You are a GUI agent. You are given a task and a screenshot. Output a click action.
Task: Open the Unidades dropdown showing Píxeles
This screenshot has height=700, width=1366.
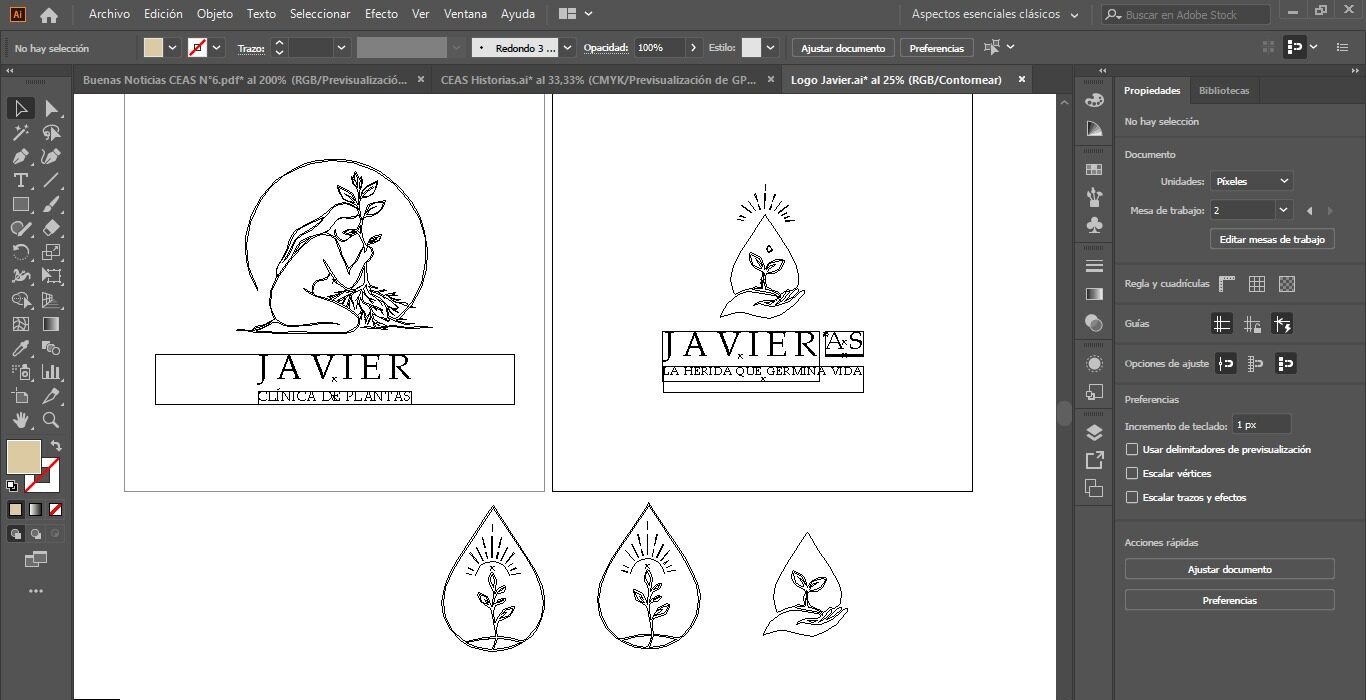tap(1251, 182)
